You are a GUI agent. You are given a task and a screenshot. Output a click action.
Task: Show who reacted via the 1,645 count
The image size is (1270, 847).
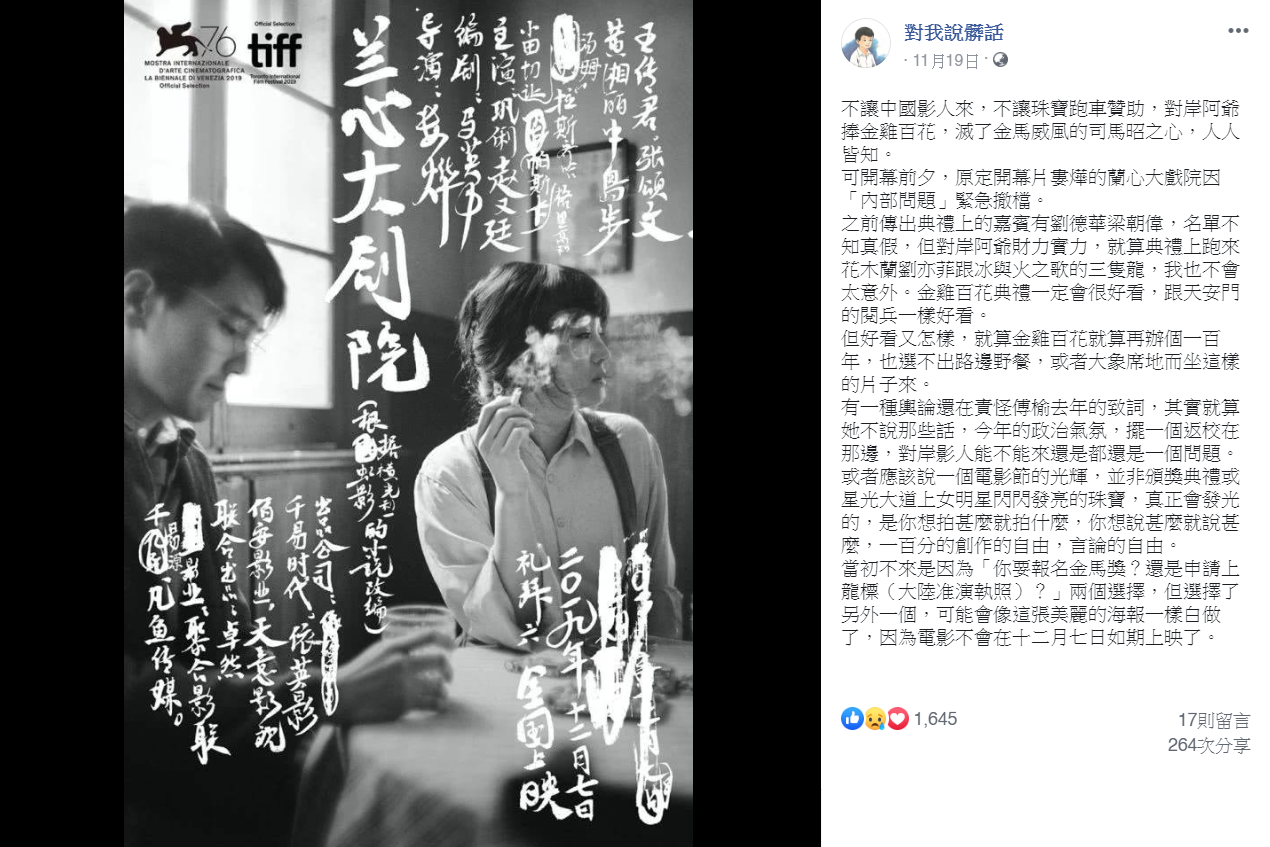click(936, 718)
